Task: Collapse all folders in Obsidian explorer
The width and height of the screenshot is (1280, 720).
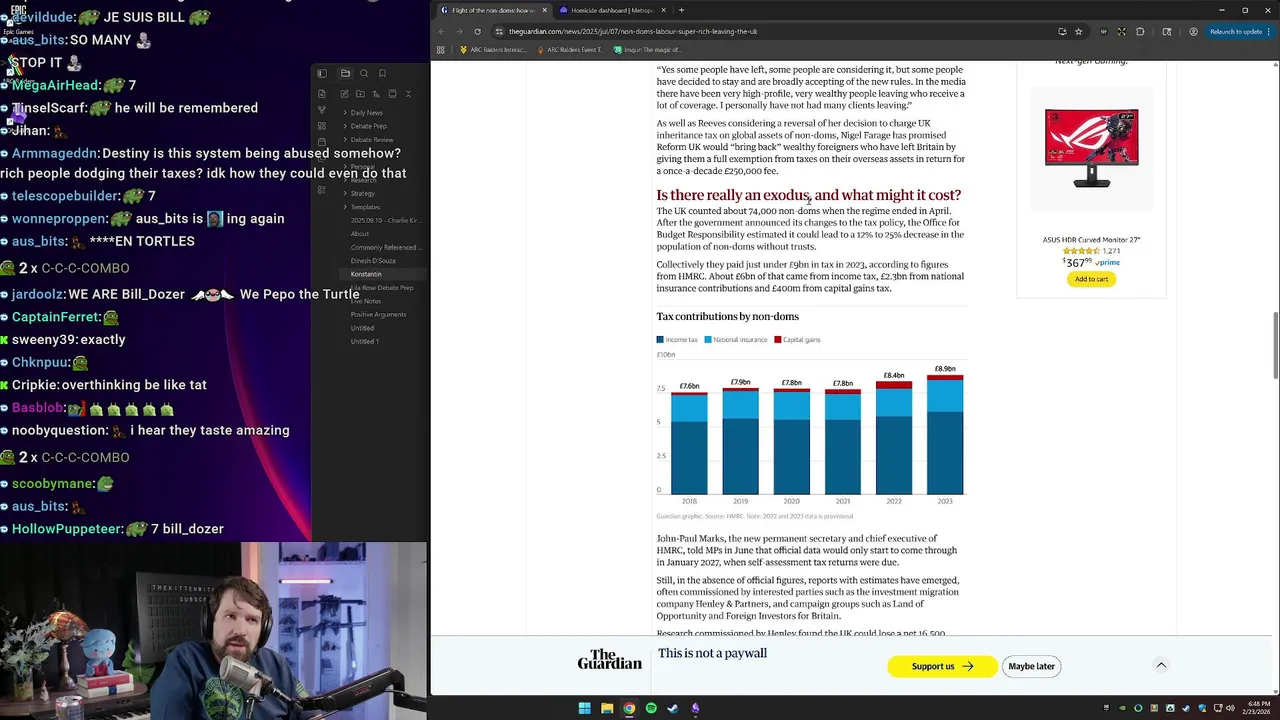Action: 408,94
